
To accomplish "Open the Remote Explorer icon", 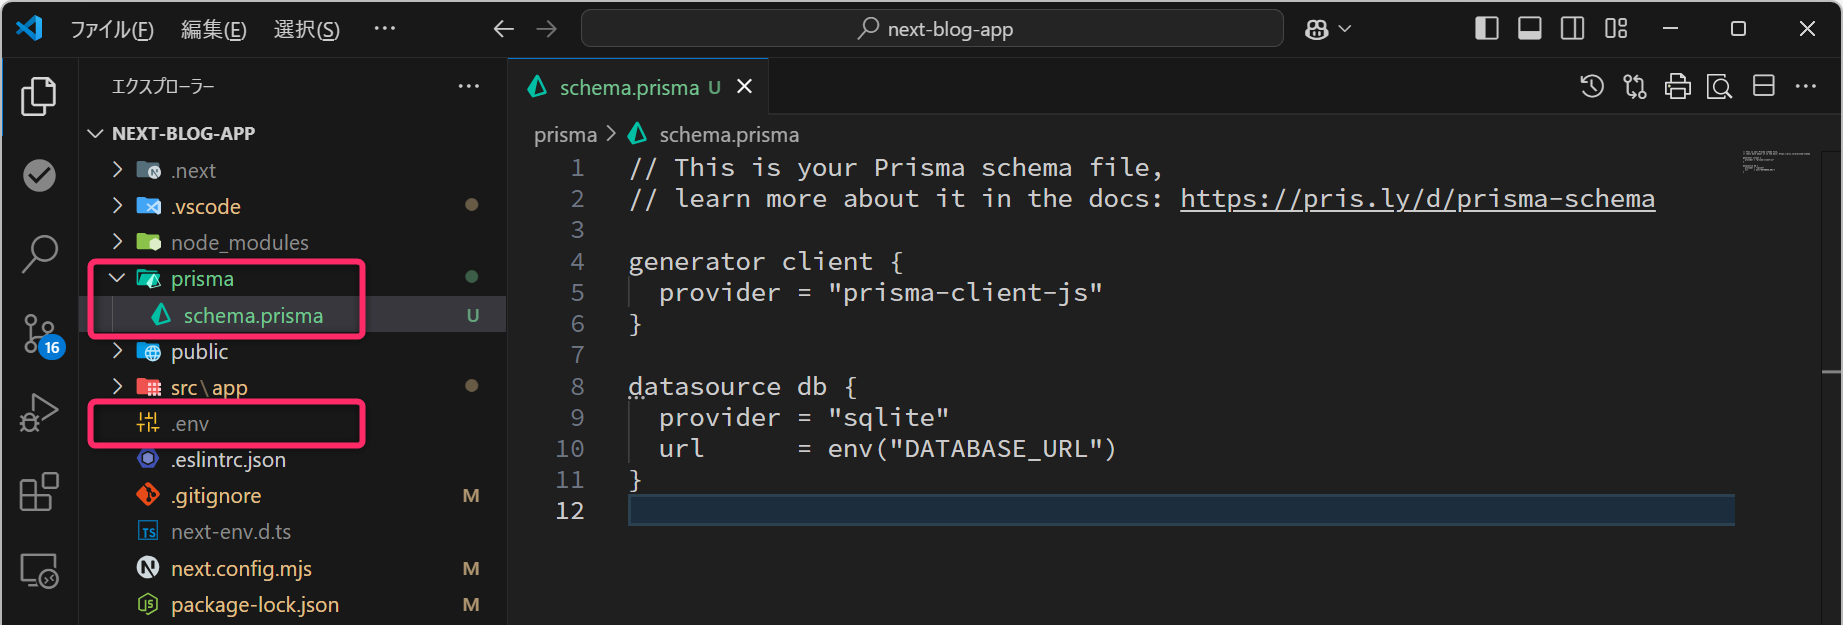I will 39,571.
